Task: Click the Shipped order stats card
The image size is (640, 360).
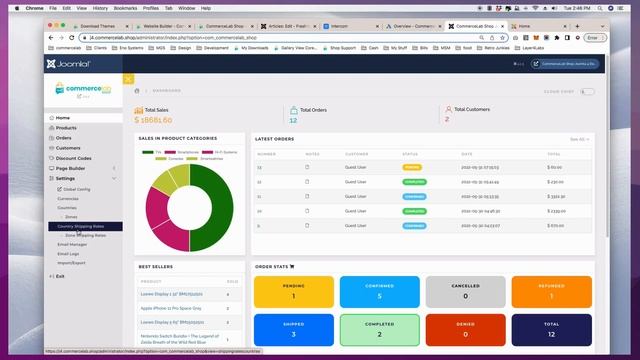Action: tap(294, 330)
